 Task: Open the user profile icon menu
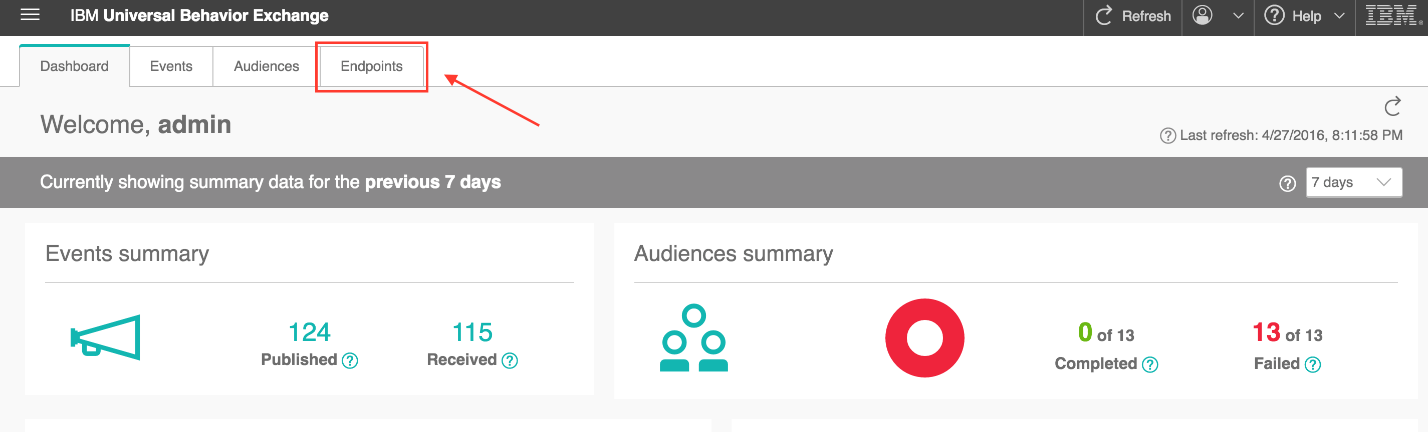(x=1203, y=16)
